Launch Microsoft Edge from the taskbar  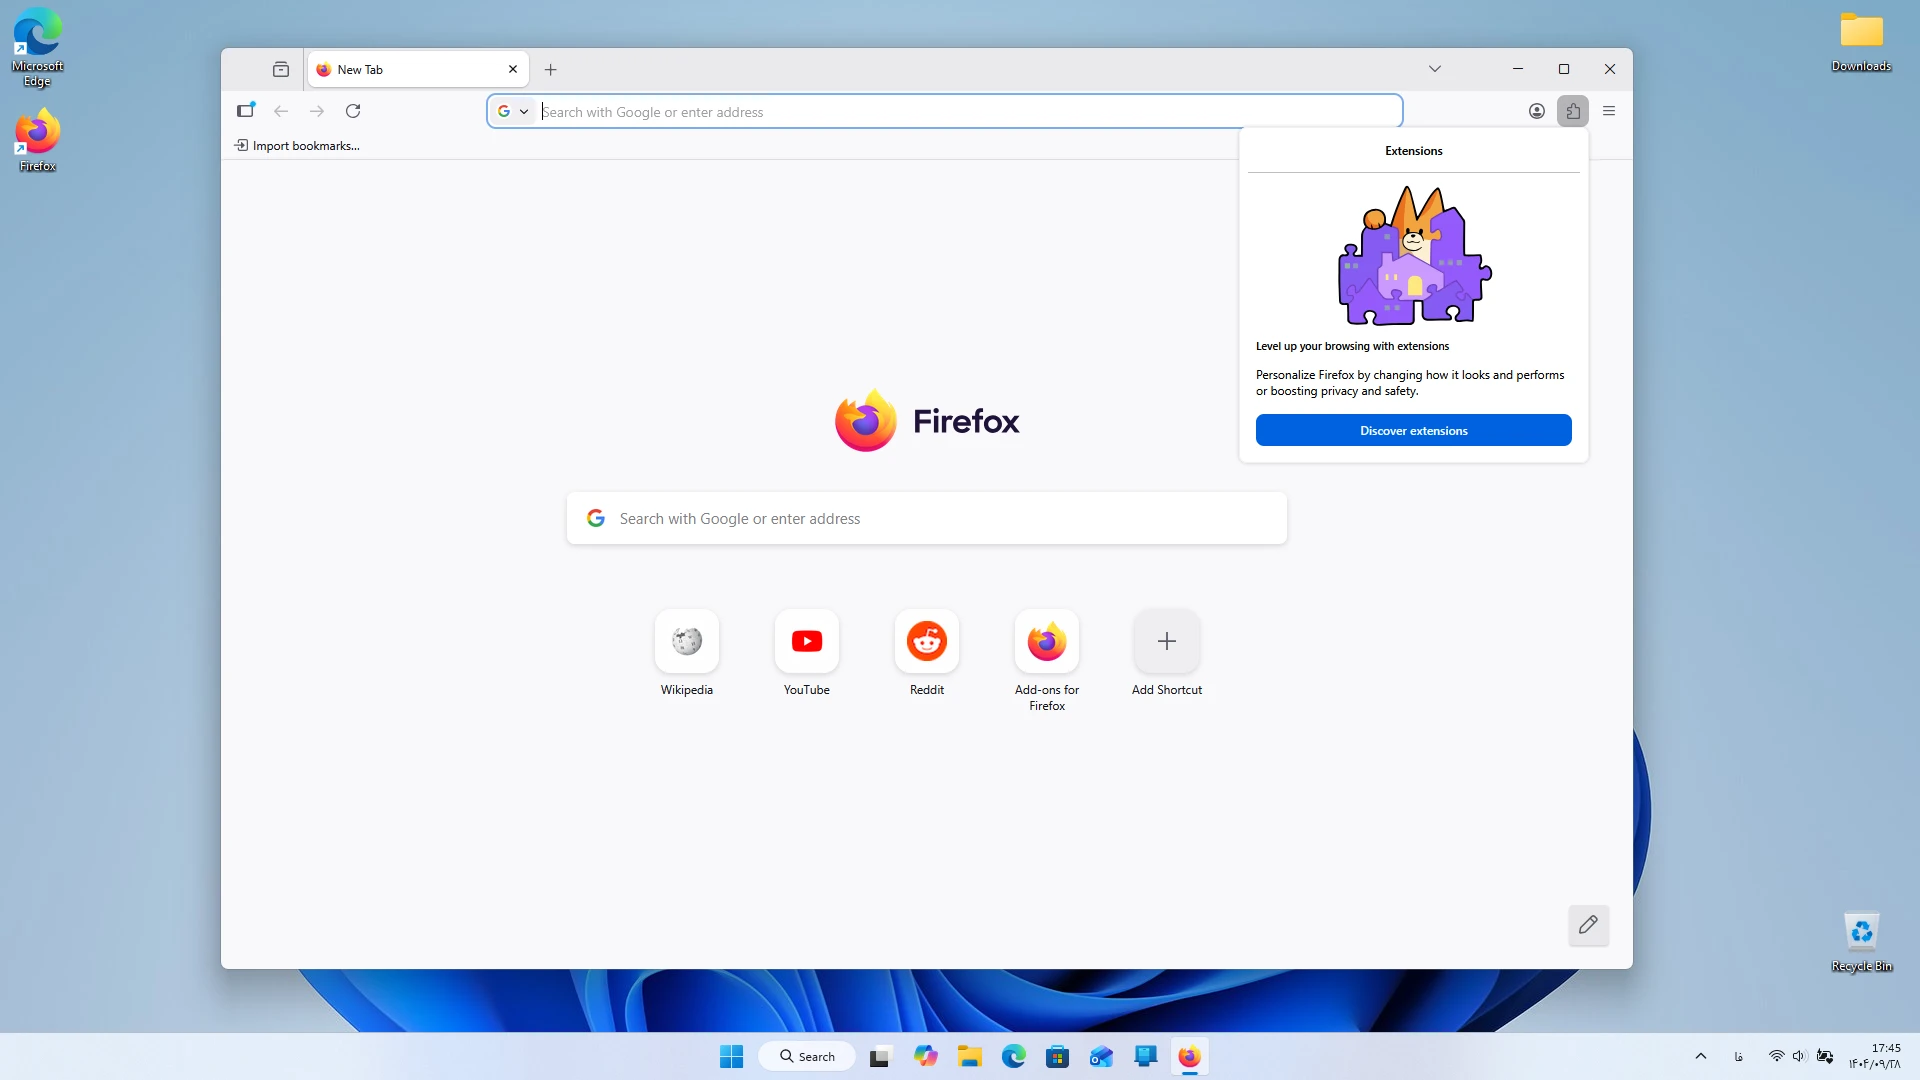[1014, 1056]
